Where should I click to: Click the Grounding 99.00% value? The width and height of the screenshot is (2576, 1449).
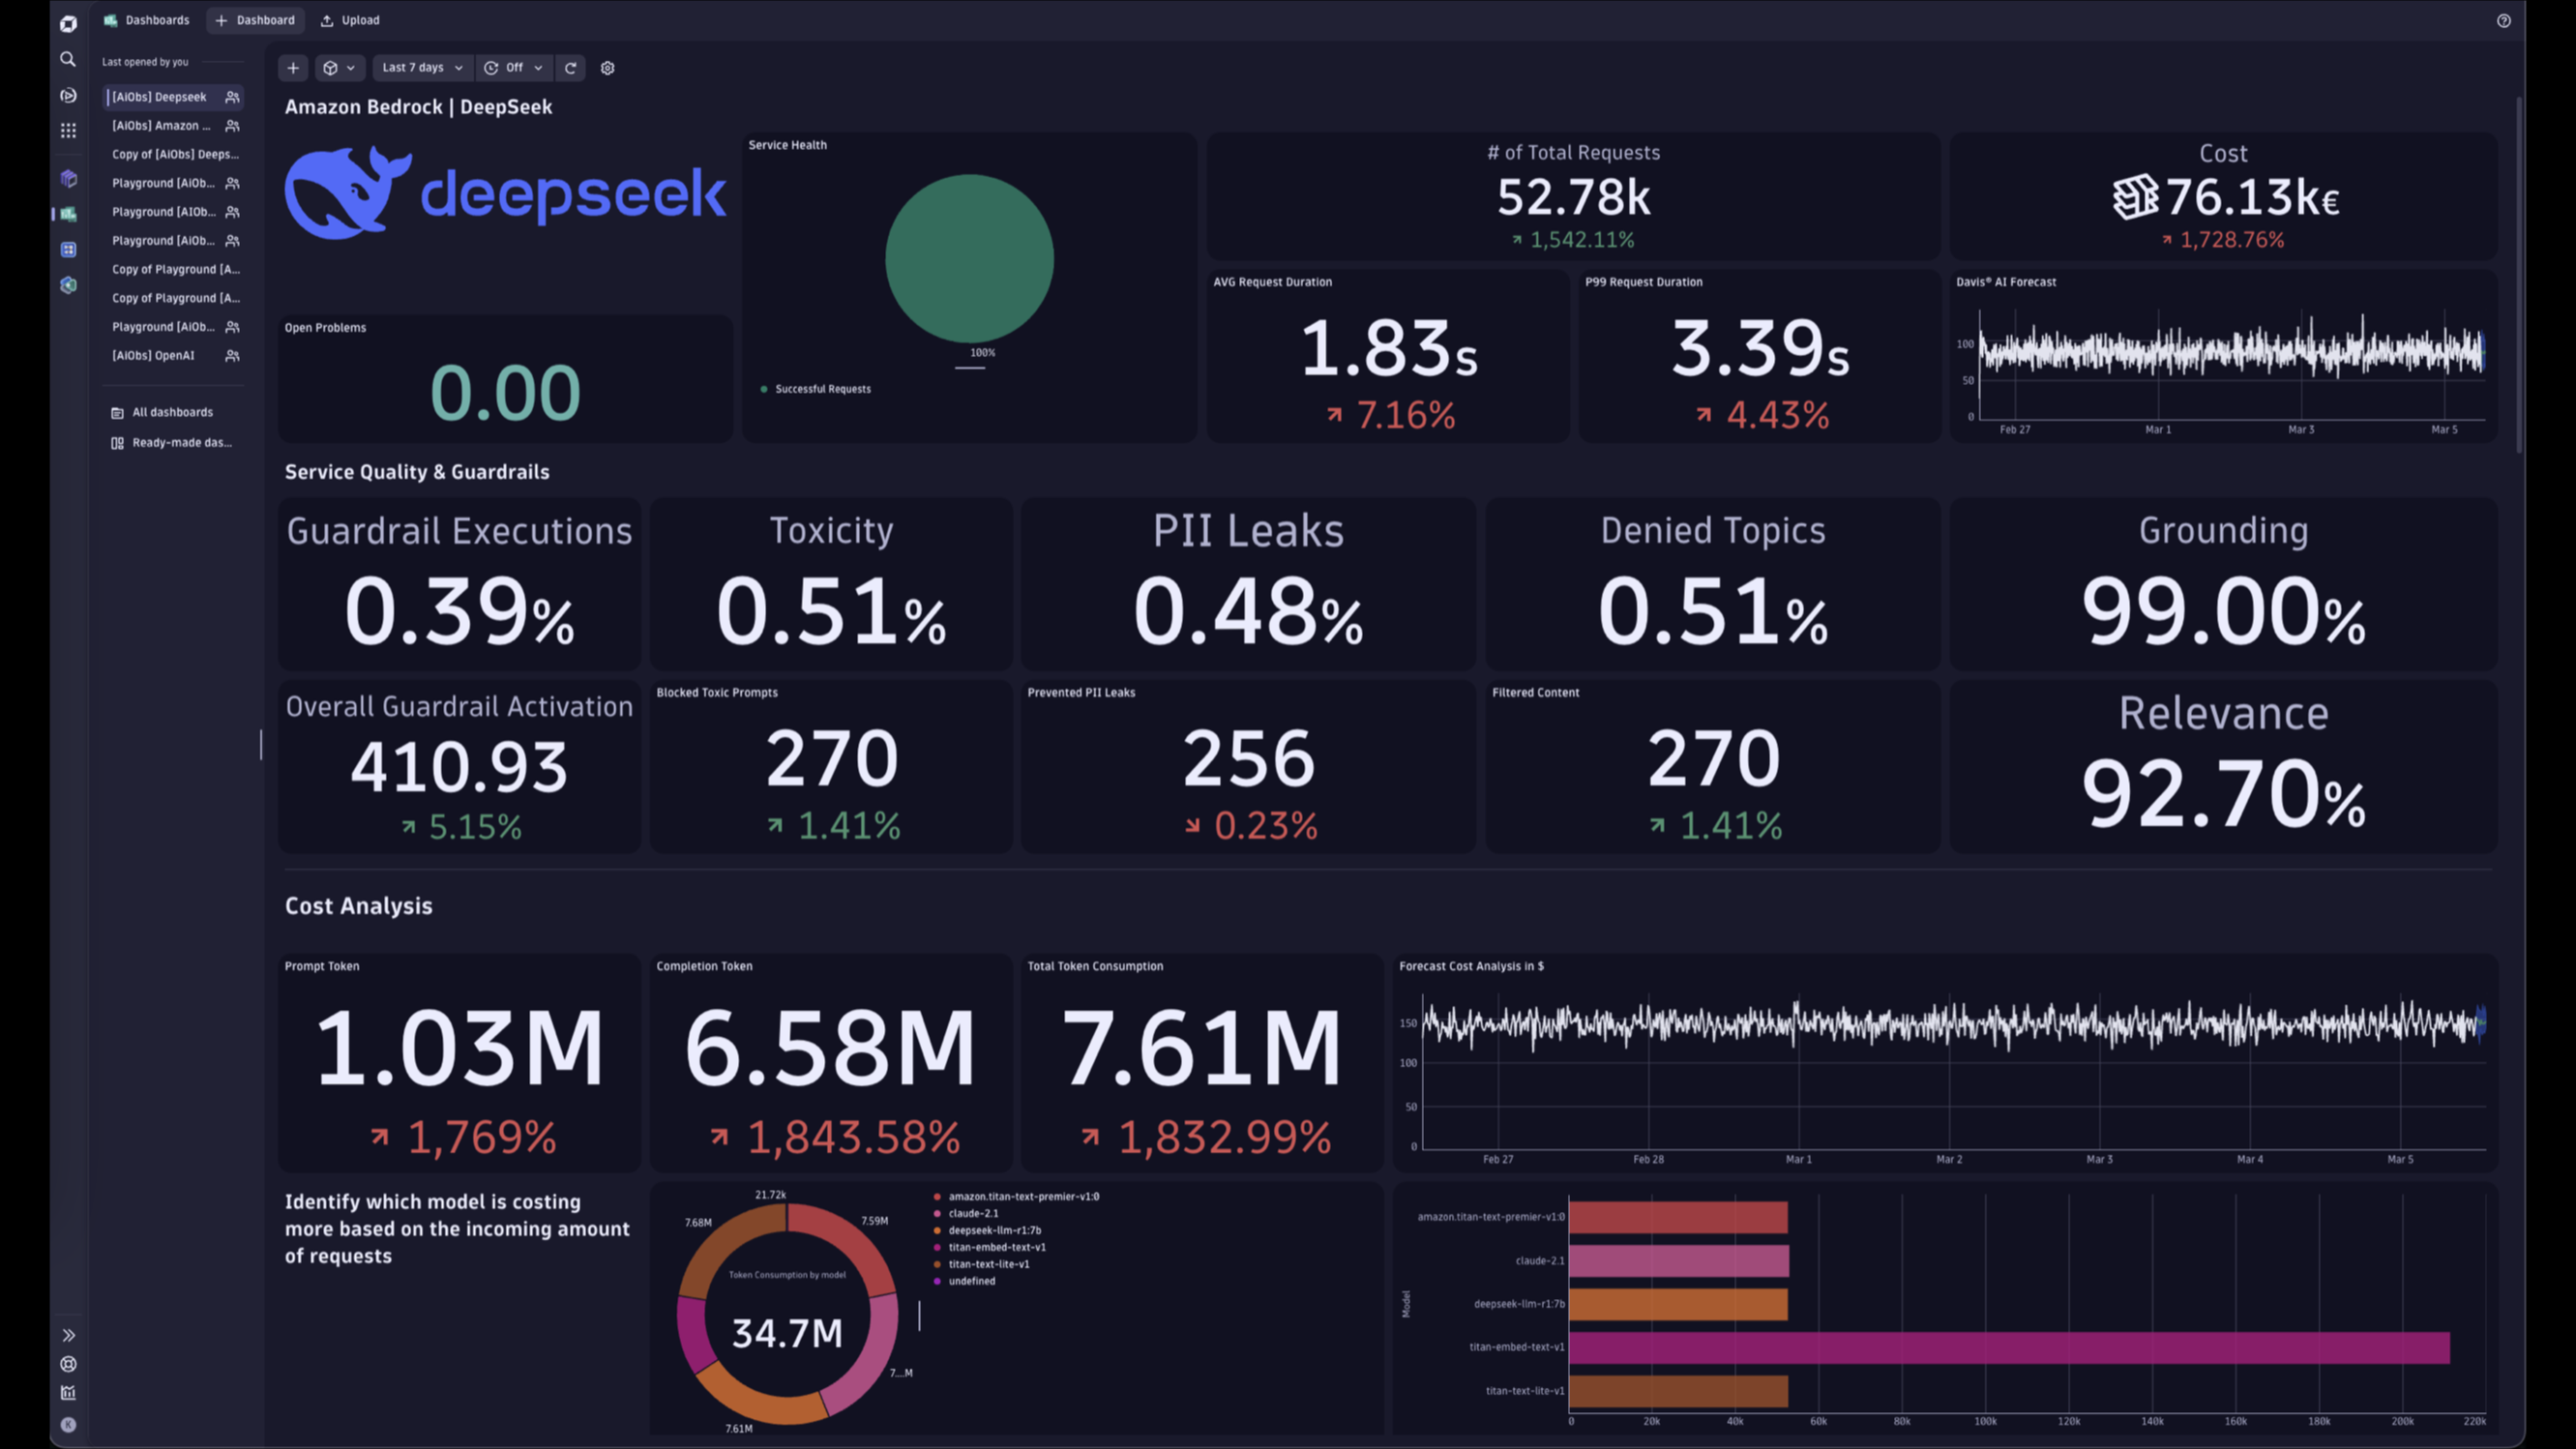point(2223,612)
